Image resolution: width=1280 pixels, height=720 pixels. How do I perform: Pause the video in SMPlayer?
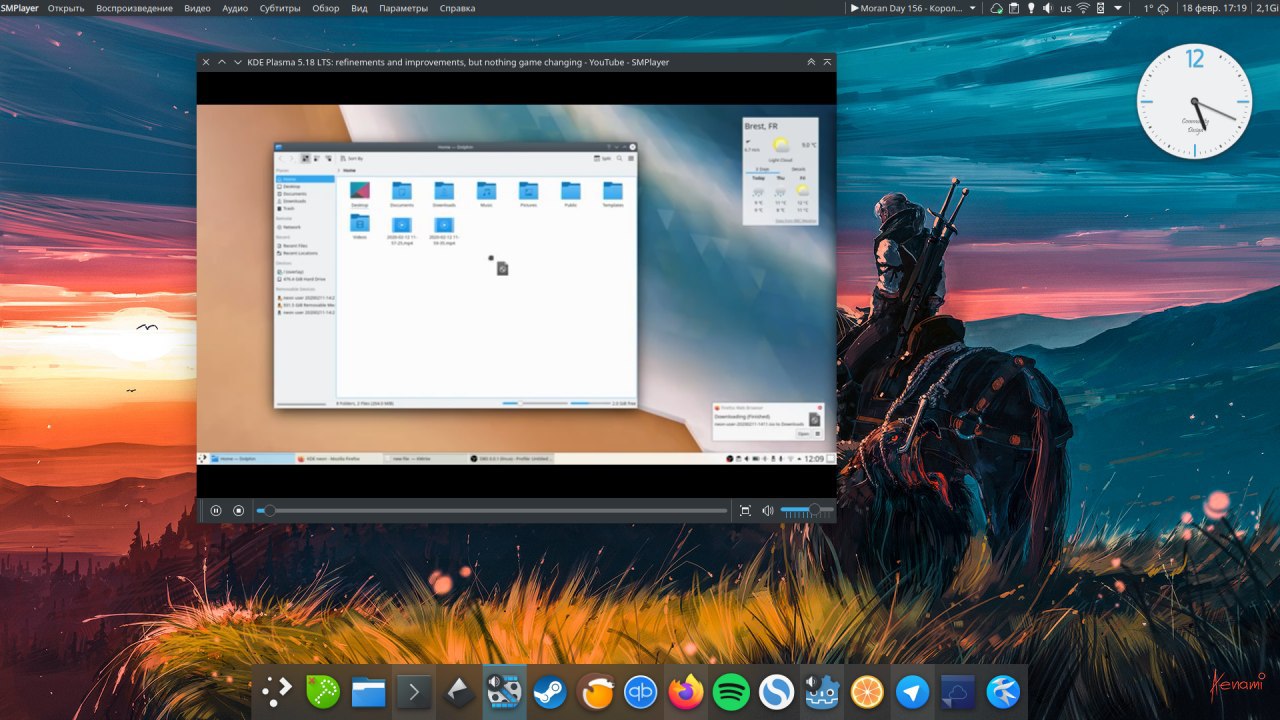[215, 511]
